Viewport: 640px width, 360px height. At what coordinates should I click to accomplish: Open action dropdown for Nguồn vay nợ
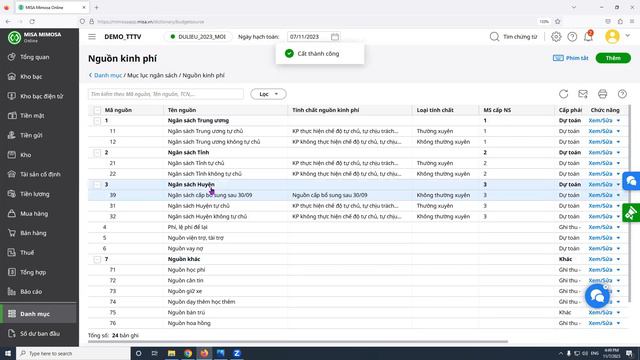(x=618, y=249)
